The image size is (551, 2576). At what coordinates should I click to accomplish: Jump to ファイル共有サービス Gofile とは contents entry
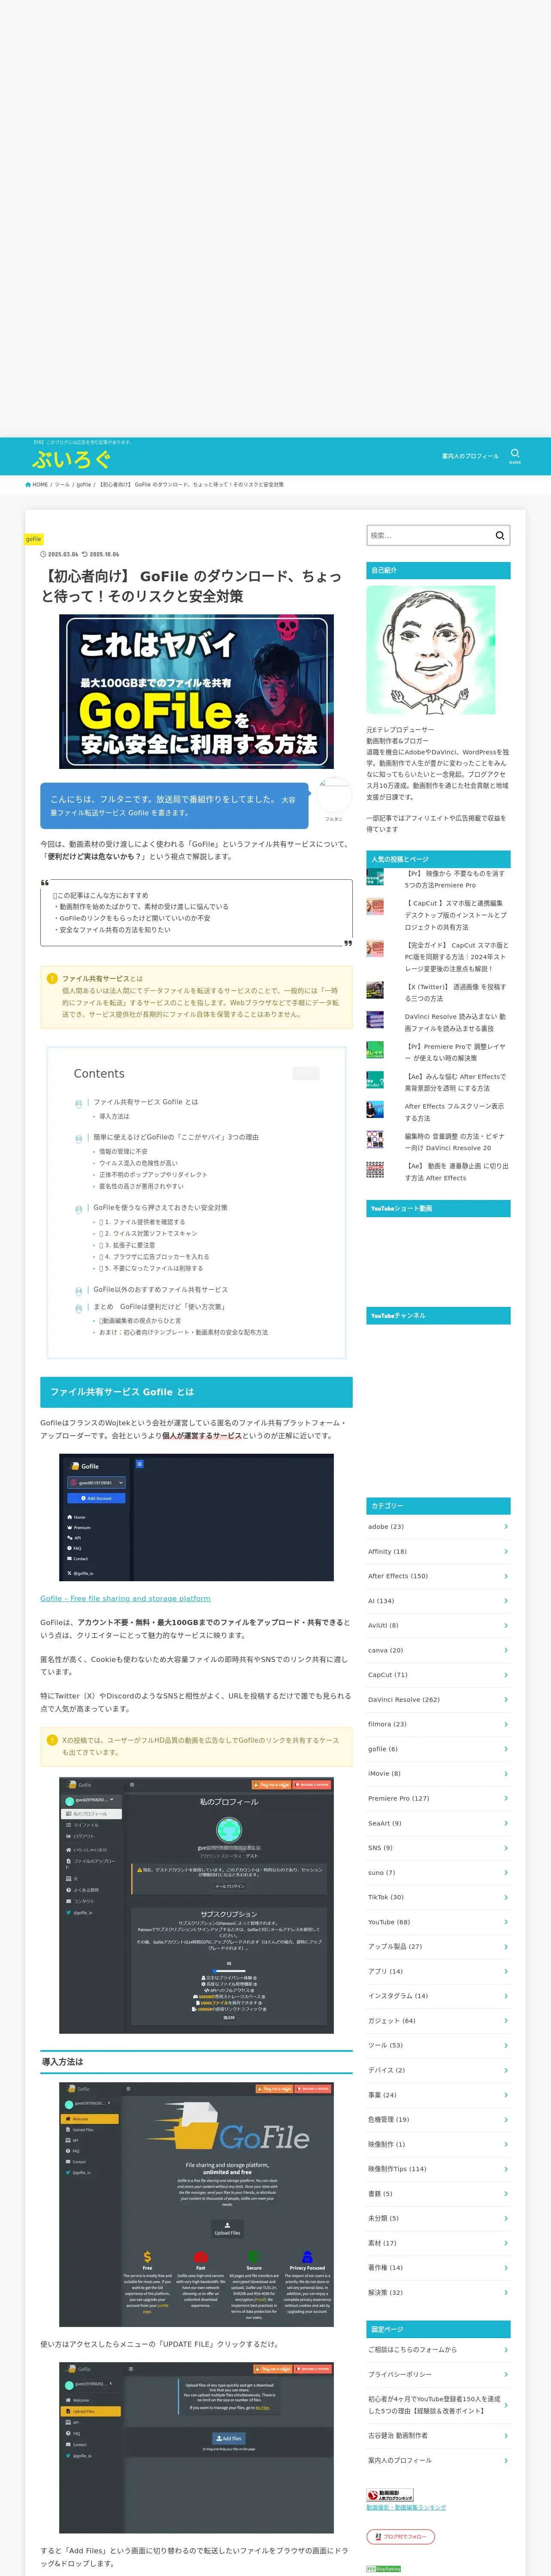(x=146, y=1102)
